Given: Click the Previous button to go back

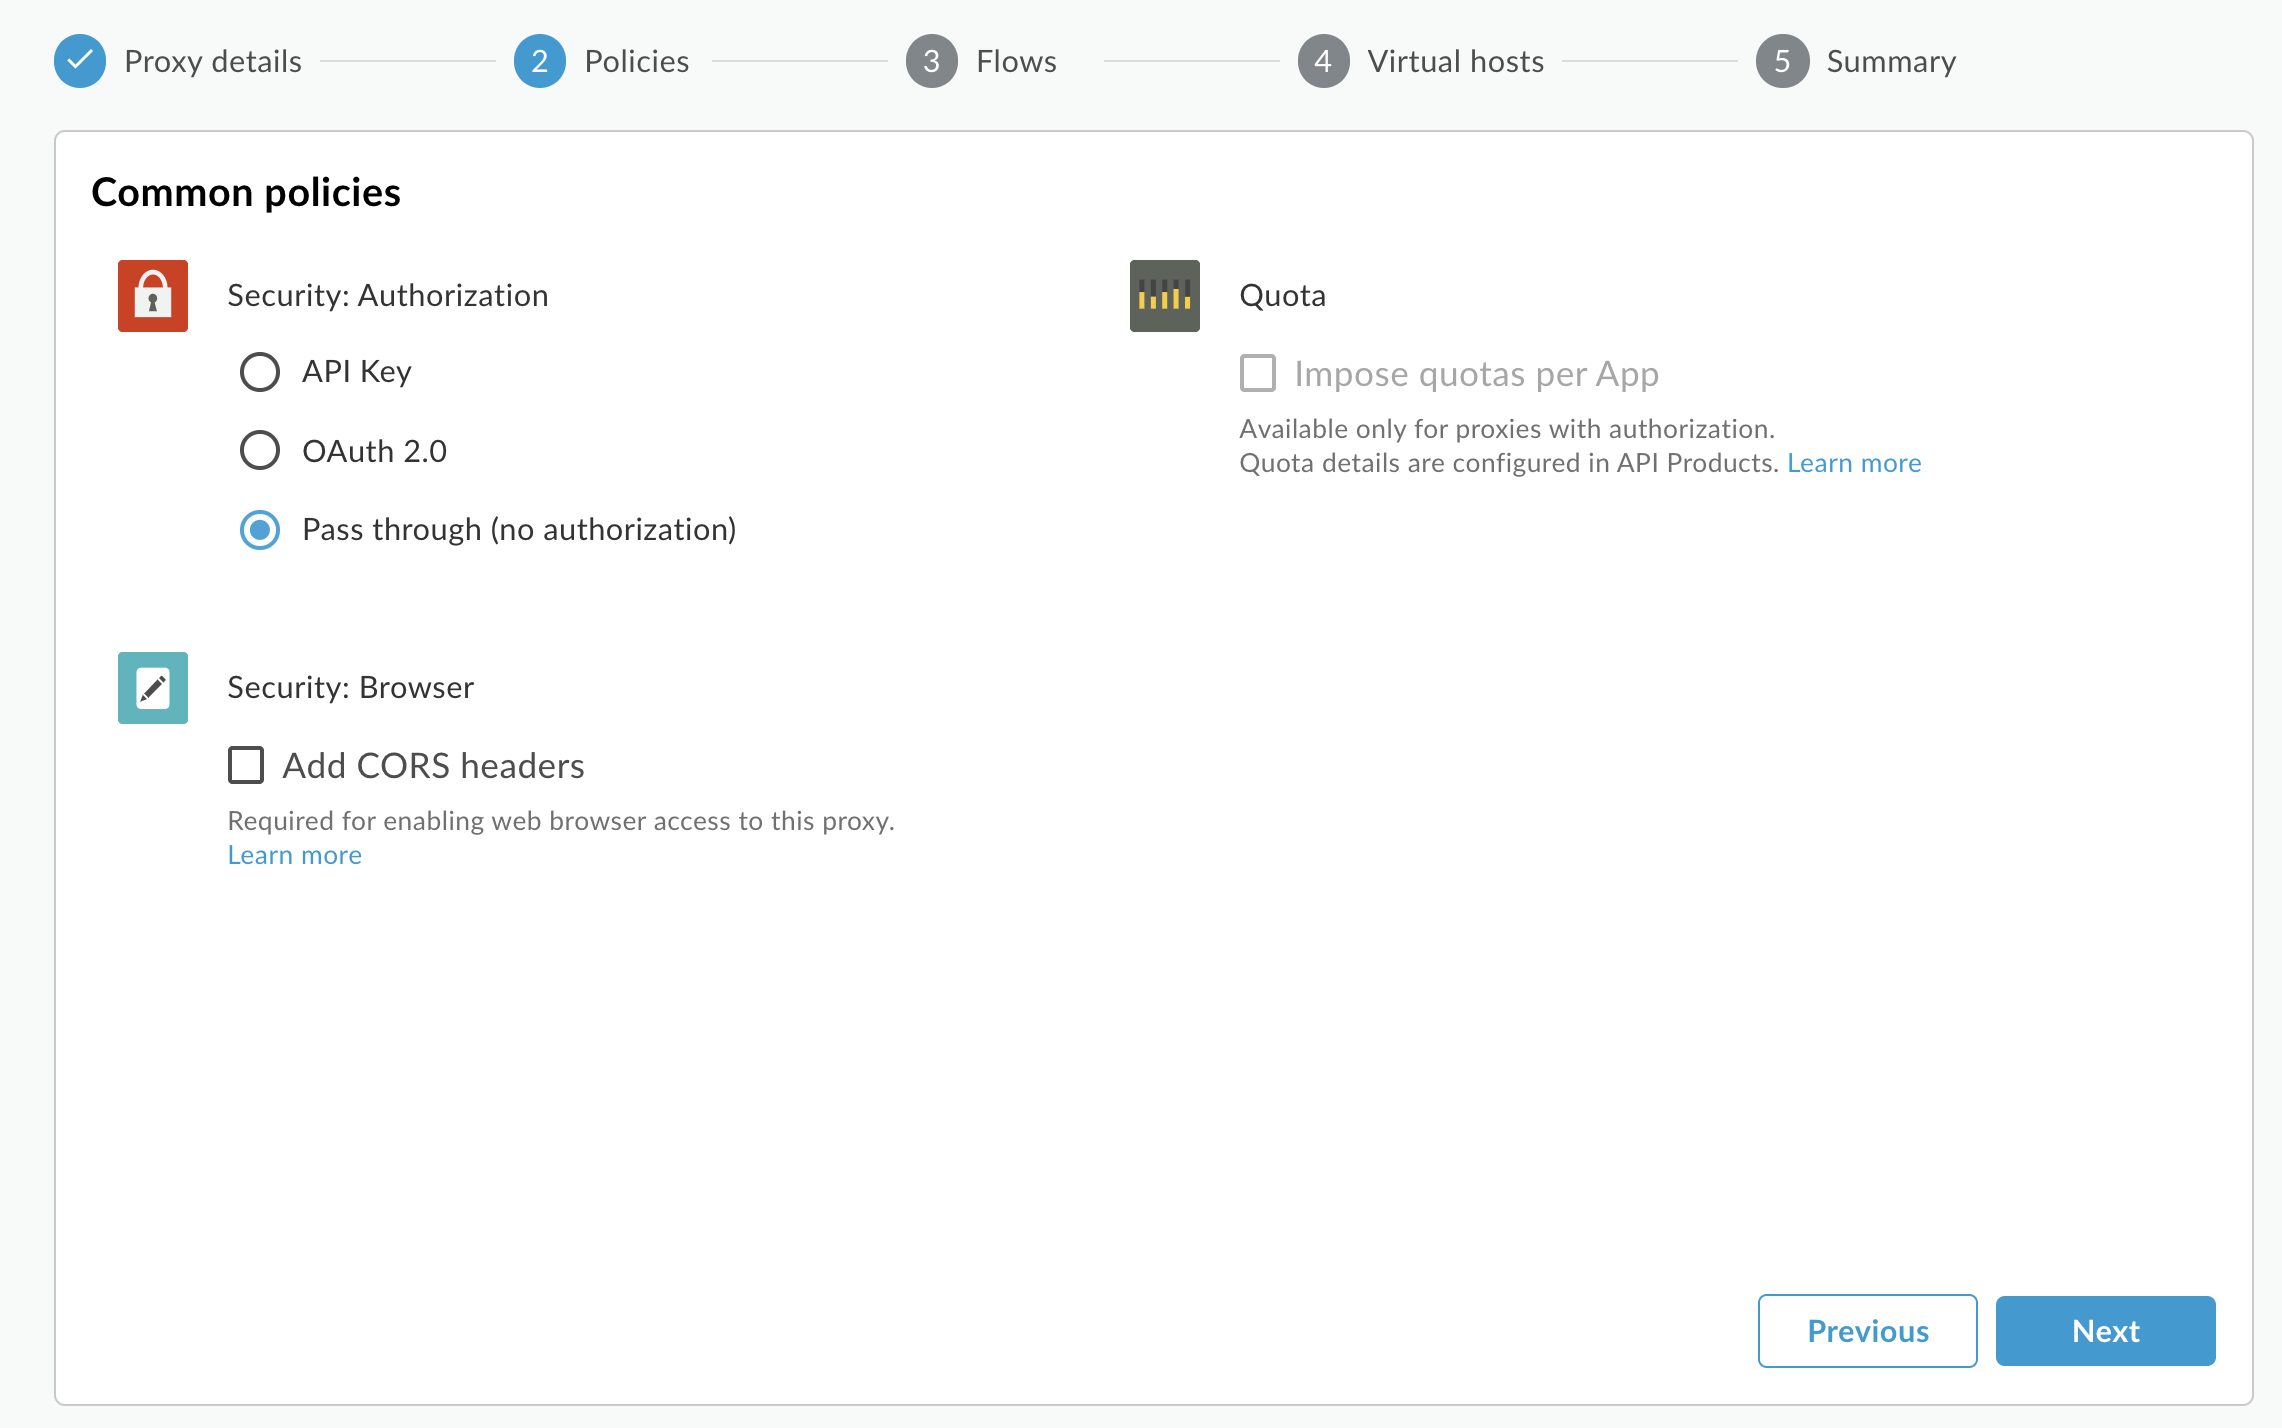Looking at the screenshot, I should pyautogui.click(x=1869, y=1329).
